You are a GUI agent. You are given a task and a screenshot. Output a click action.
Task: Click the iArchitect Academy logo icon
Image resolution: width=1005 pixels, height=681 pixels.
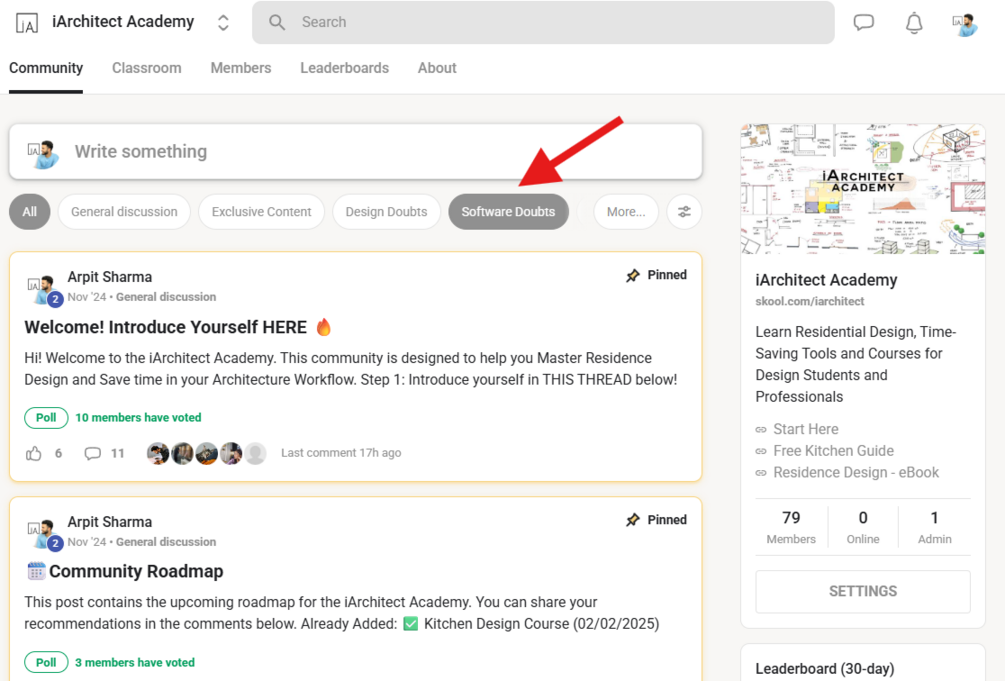[27, 22]
